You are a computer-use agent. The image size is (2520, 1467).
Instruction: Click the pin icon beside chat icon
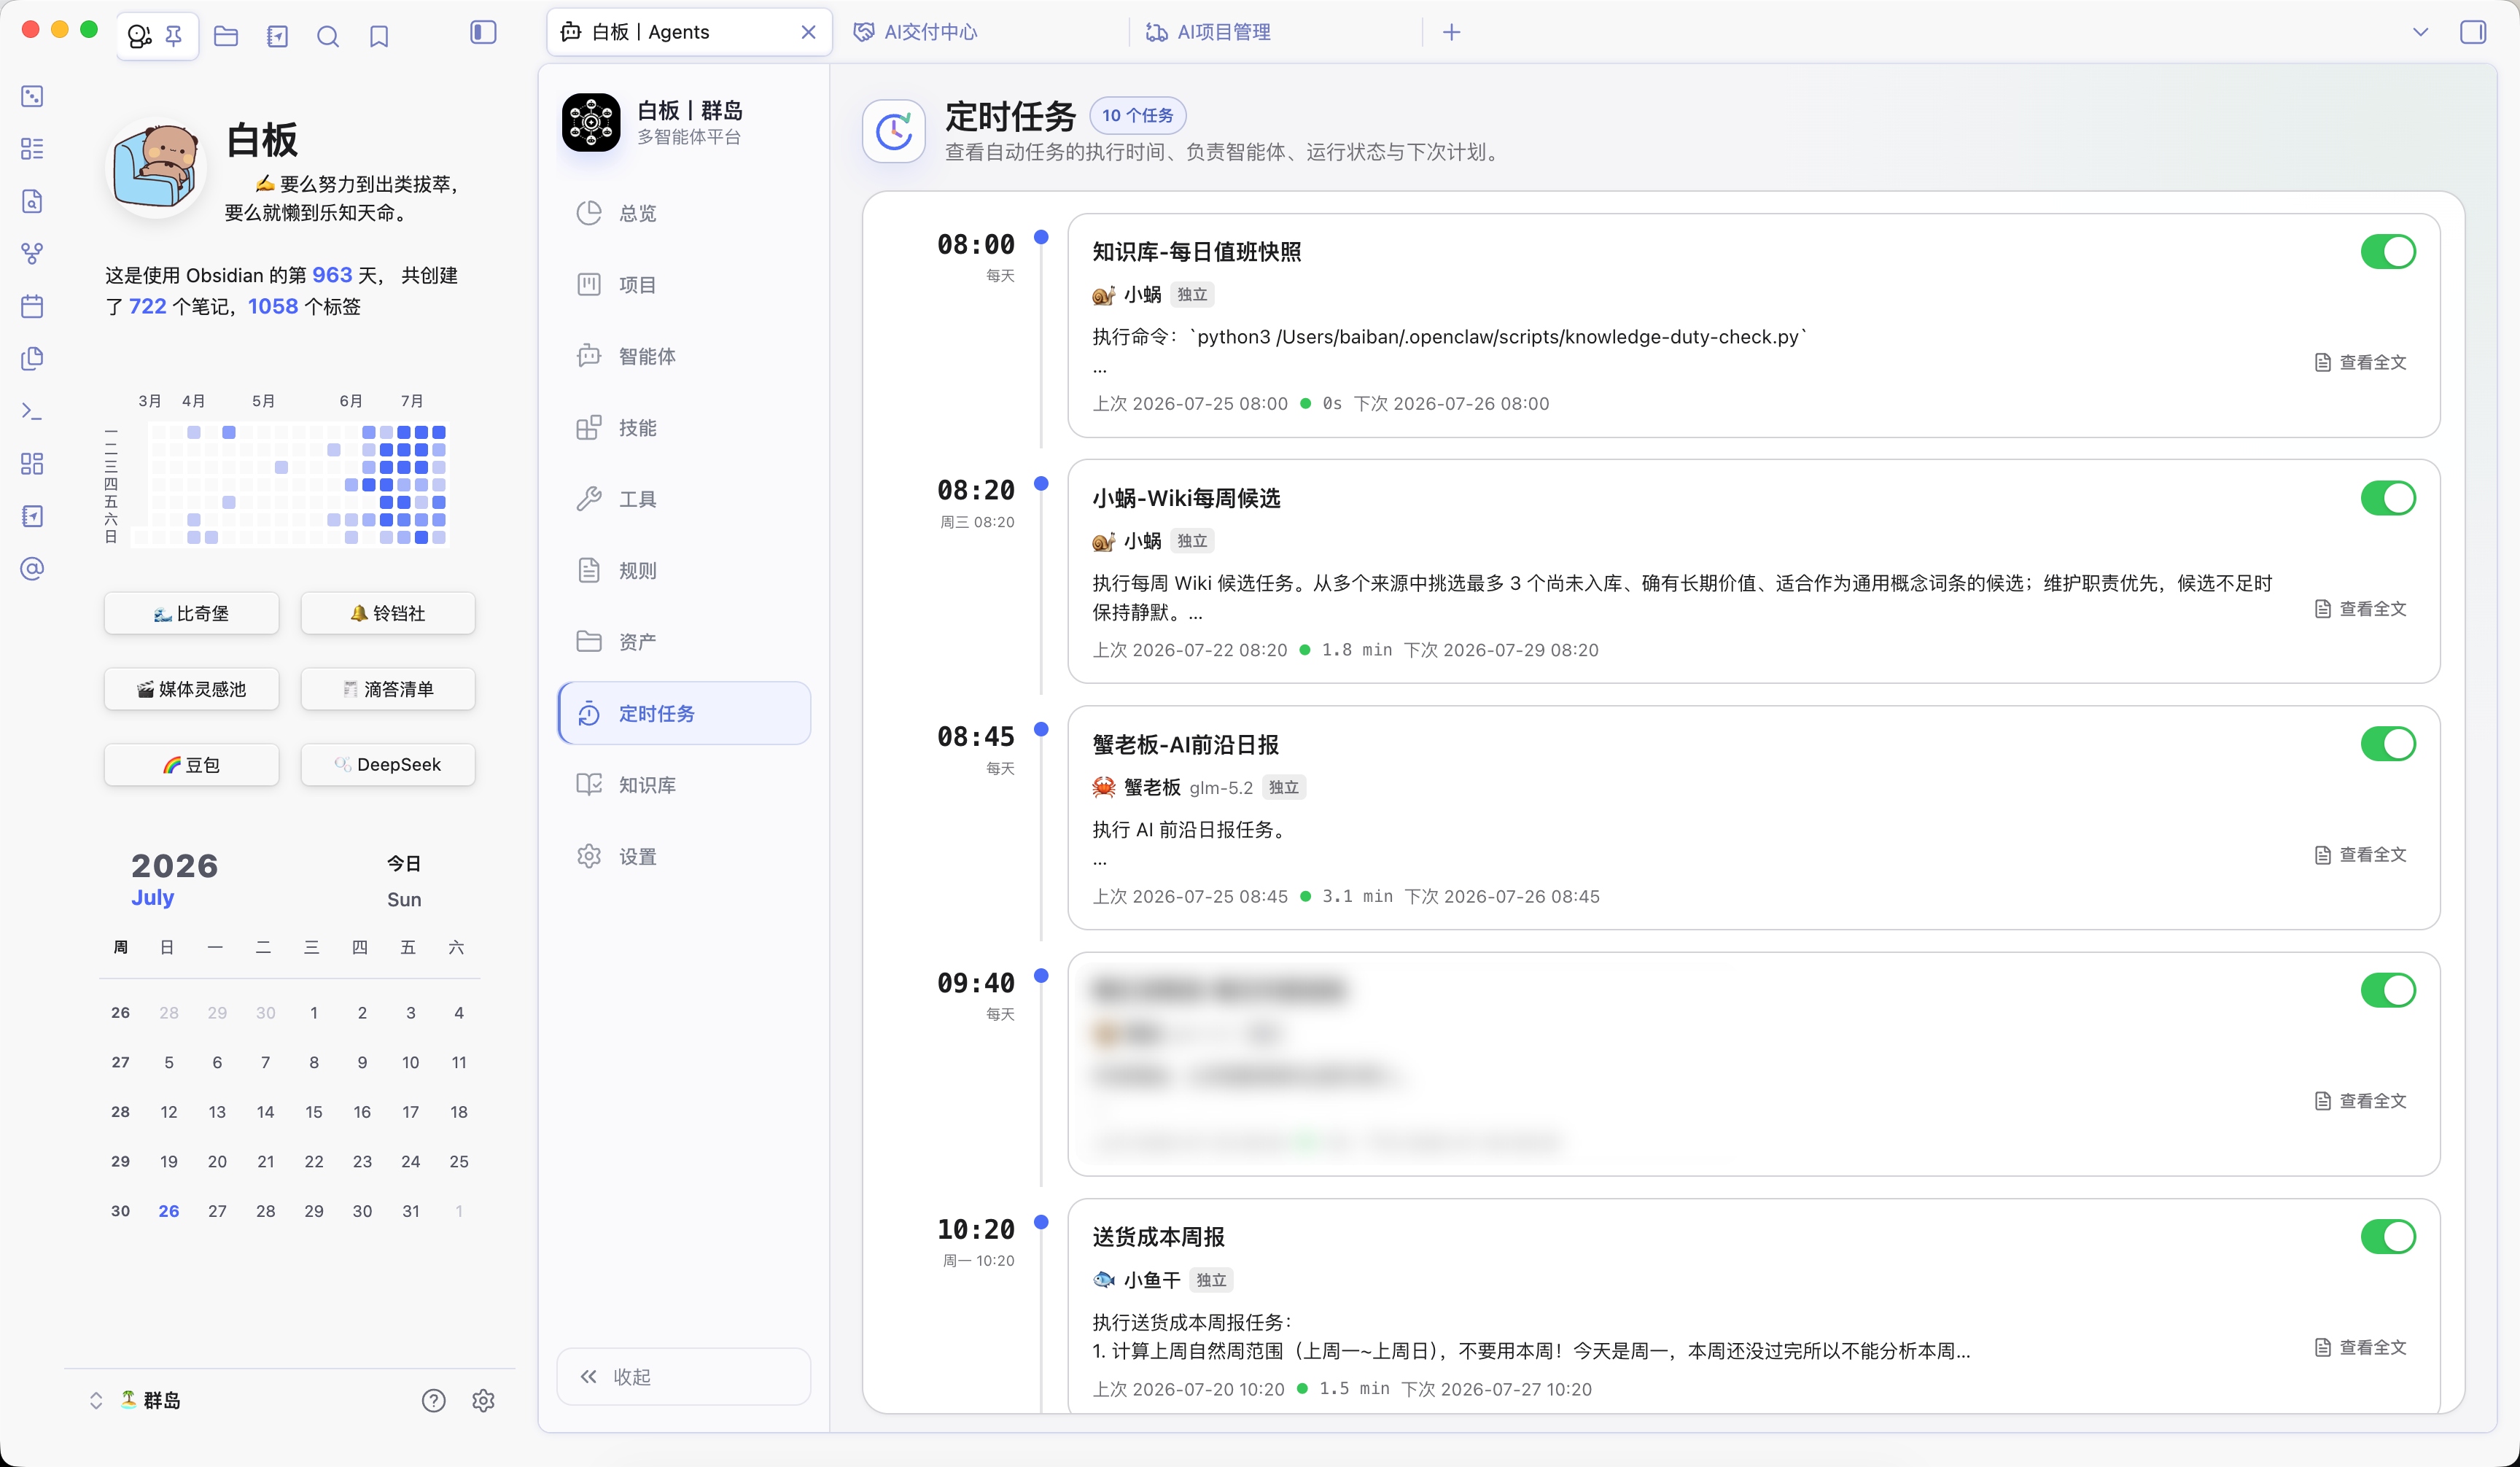tap(174, 36)
